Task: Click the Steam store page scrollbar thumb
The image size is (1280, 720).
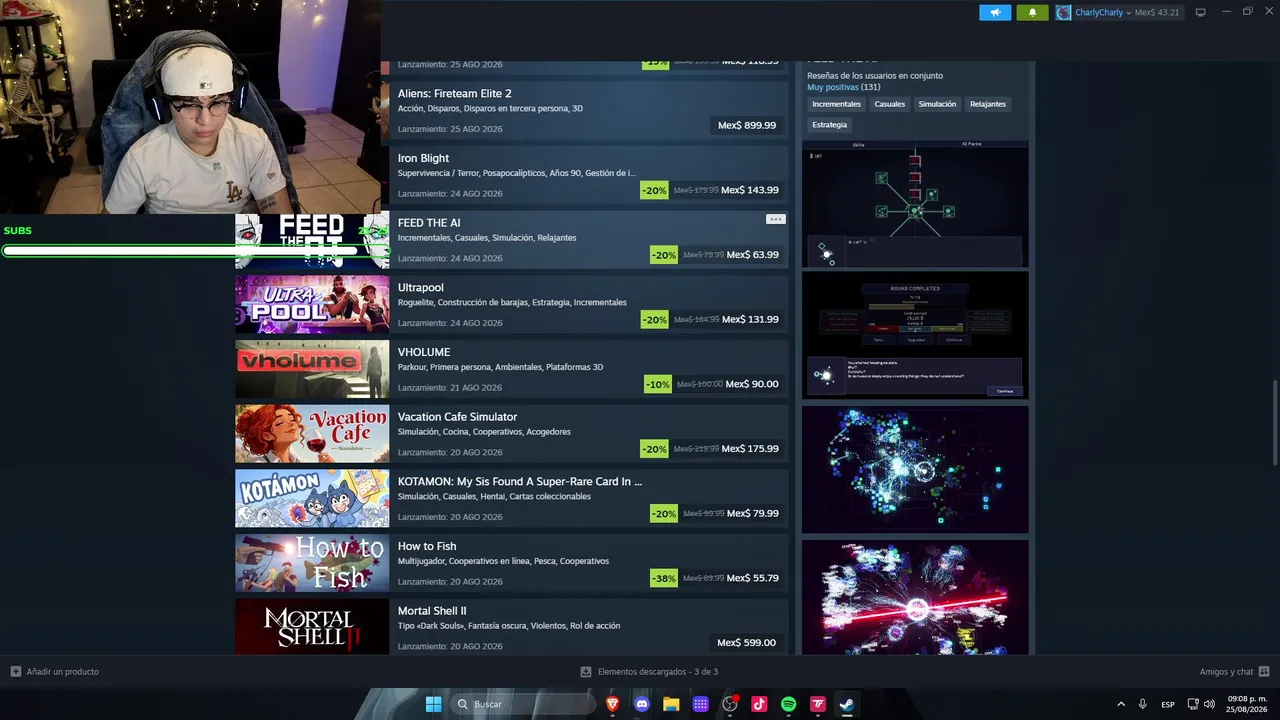Action: point(1274,423)
